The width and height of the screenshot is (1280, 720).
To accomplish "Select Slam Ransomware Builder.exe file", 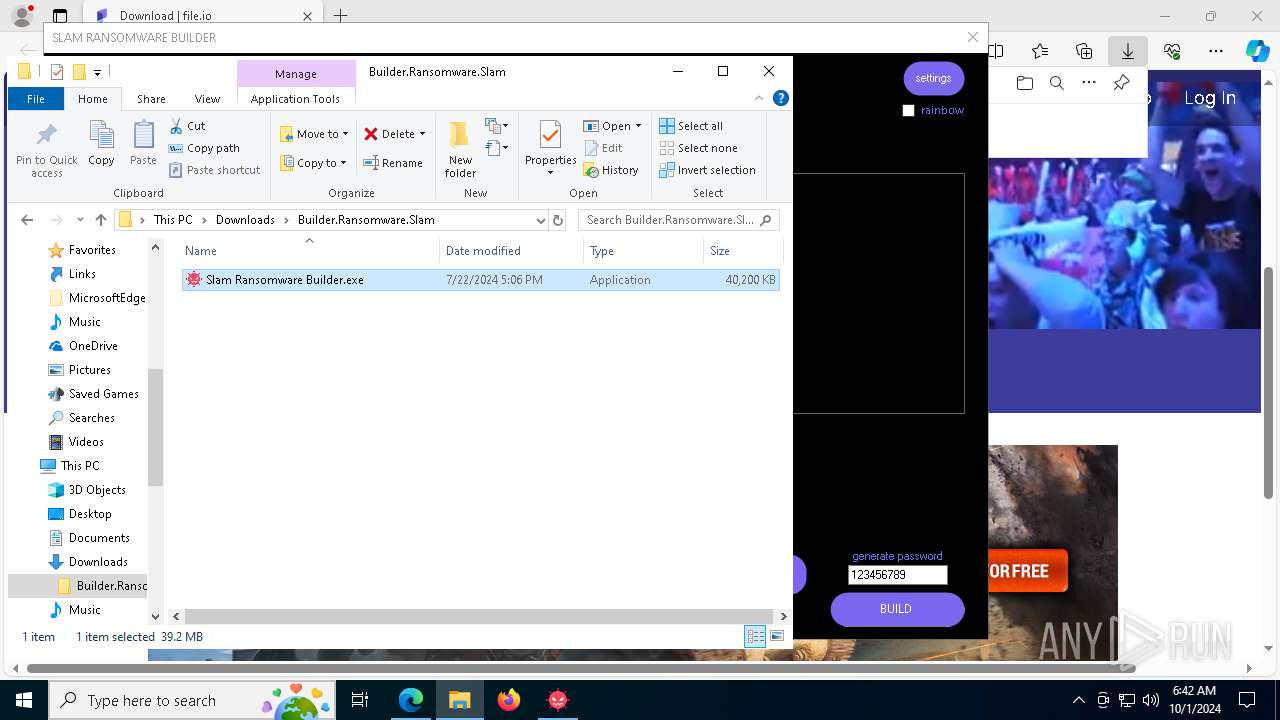I will click(x=481, y=280).
